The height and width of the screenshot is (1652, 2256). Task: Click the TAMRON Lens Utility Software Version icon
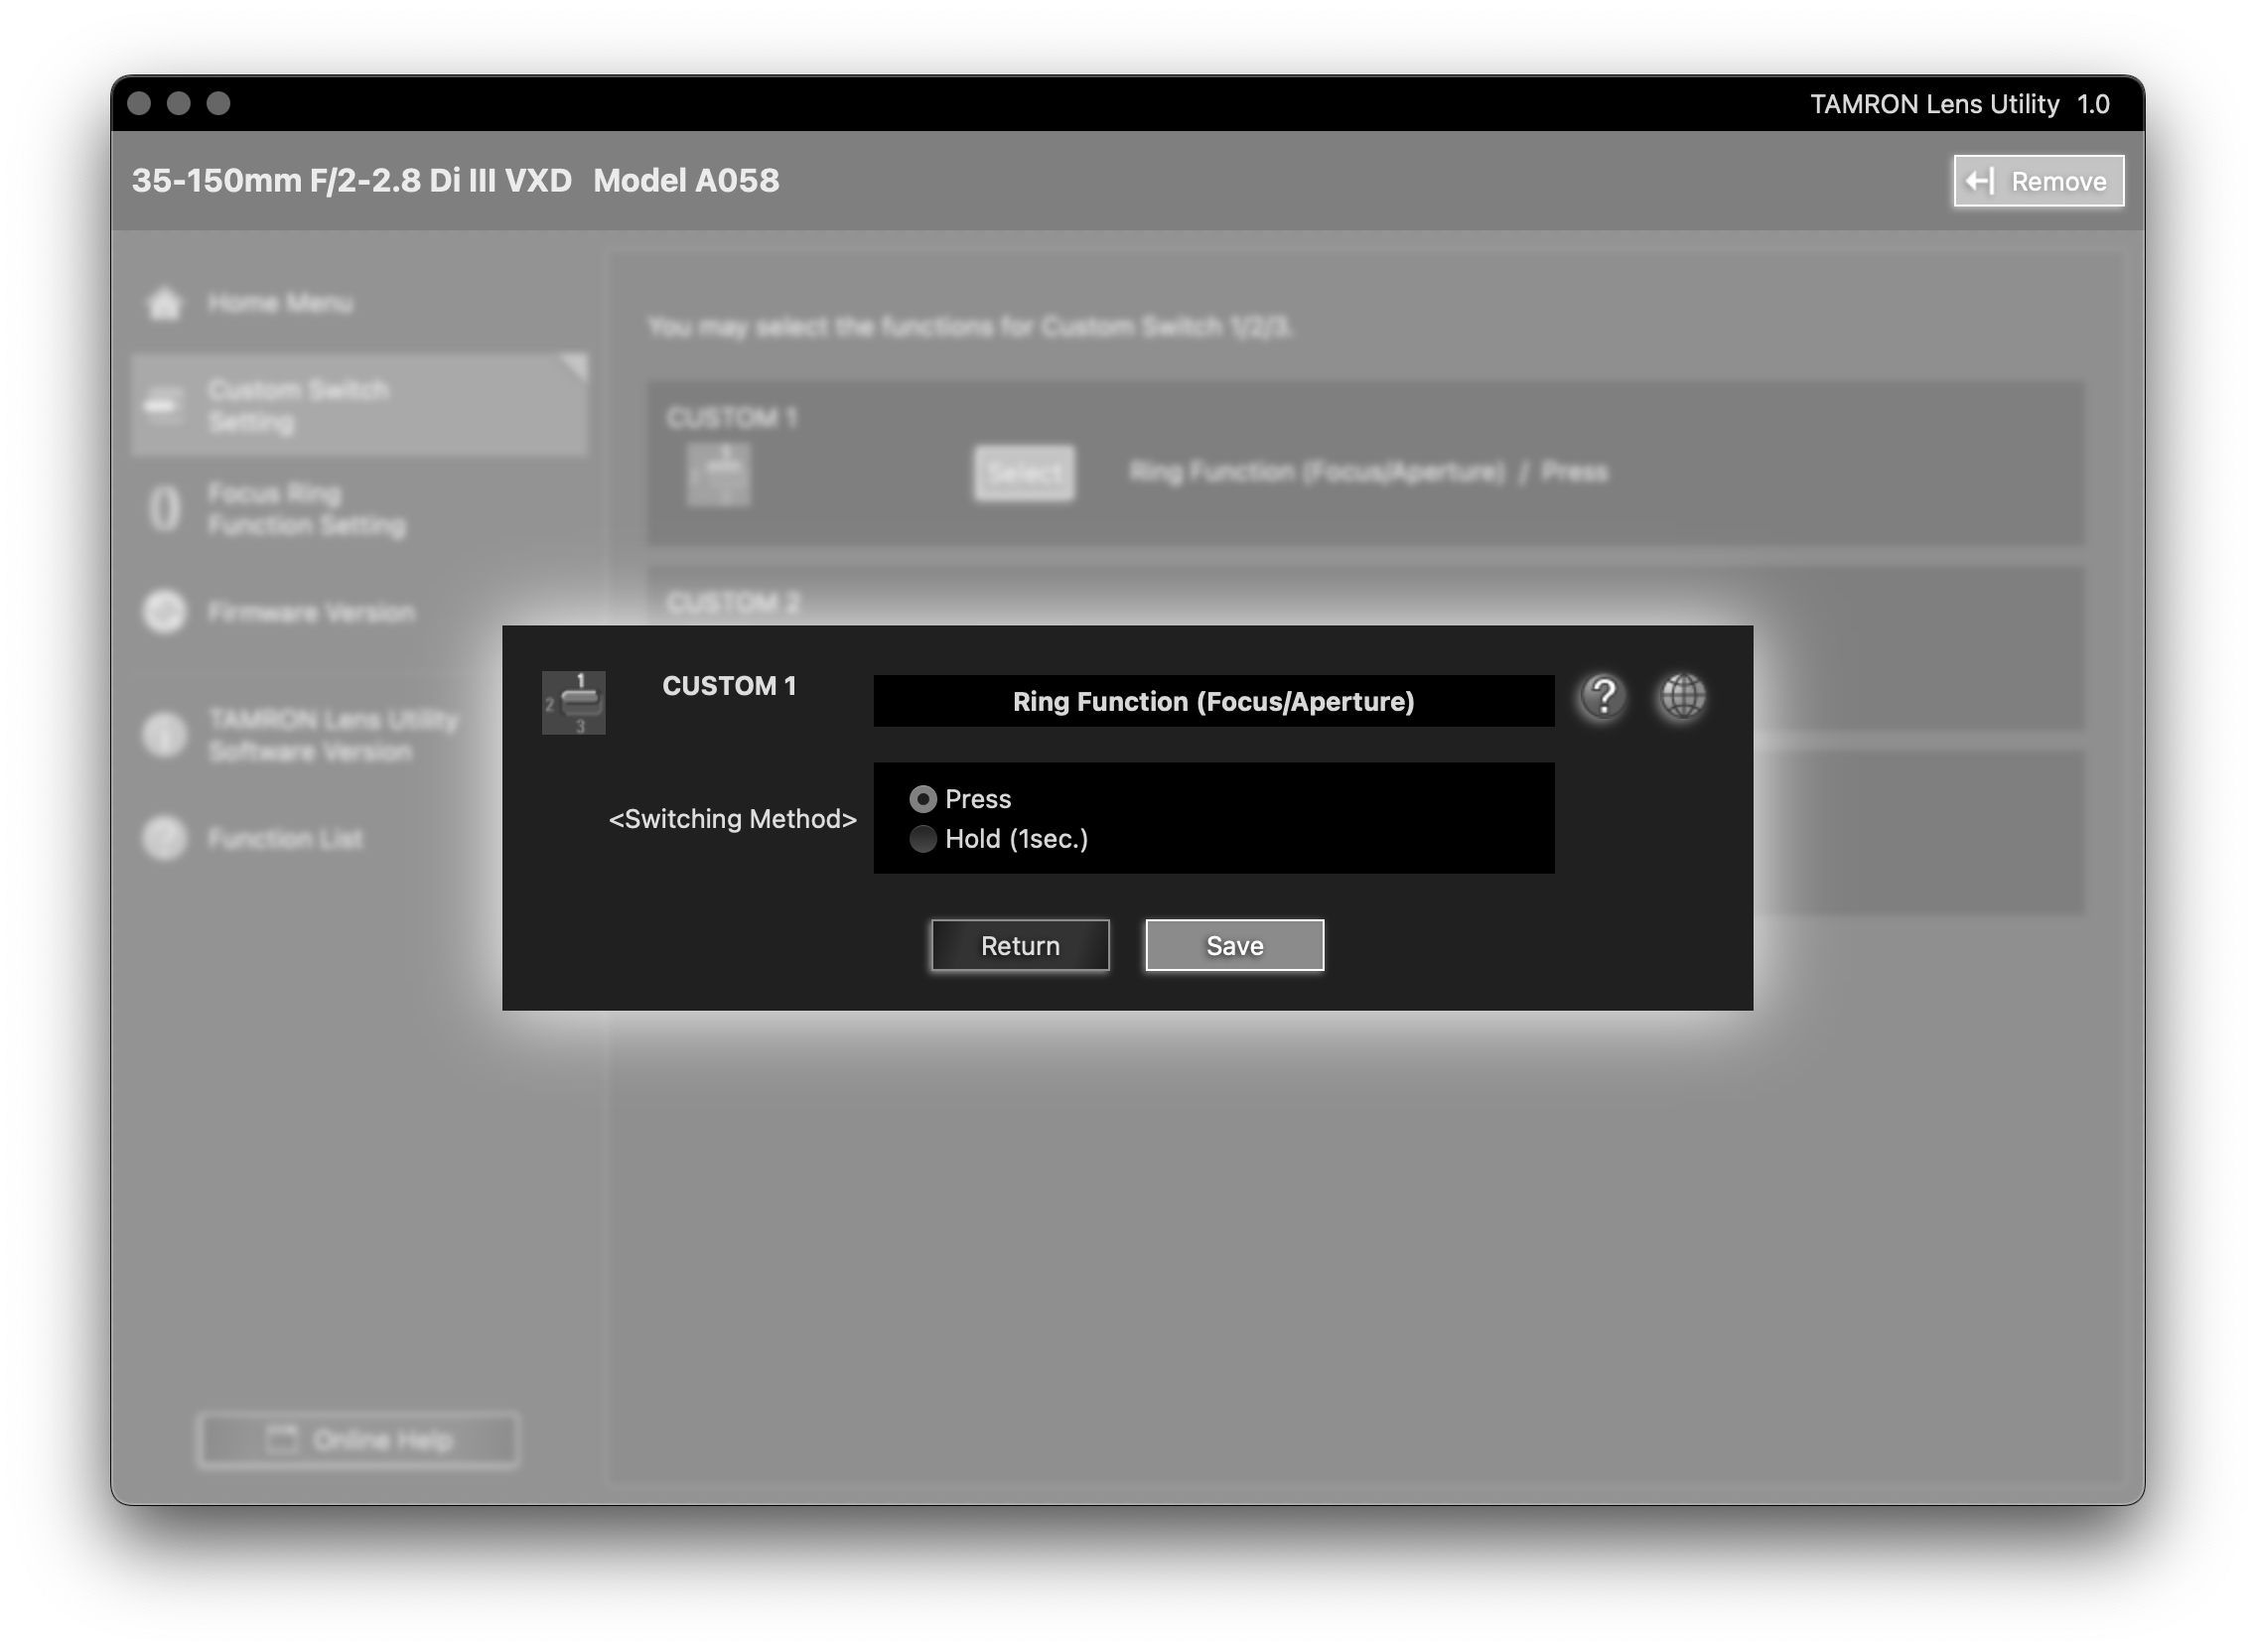pyautogui.click(x=165, y=735)
